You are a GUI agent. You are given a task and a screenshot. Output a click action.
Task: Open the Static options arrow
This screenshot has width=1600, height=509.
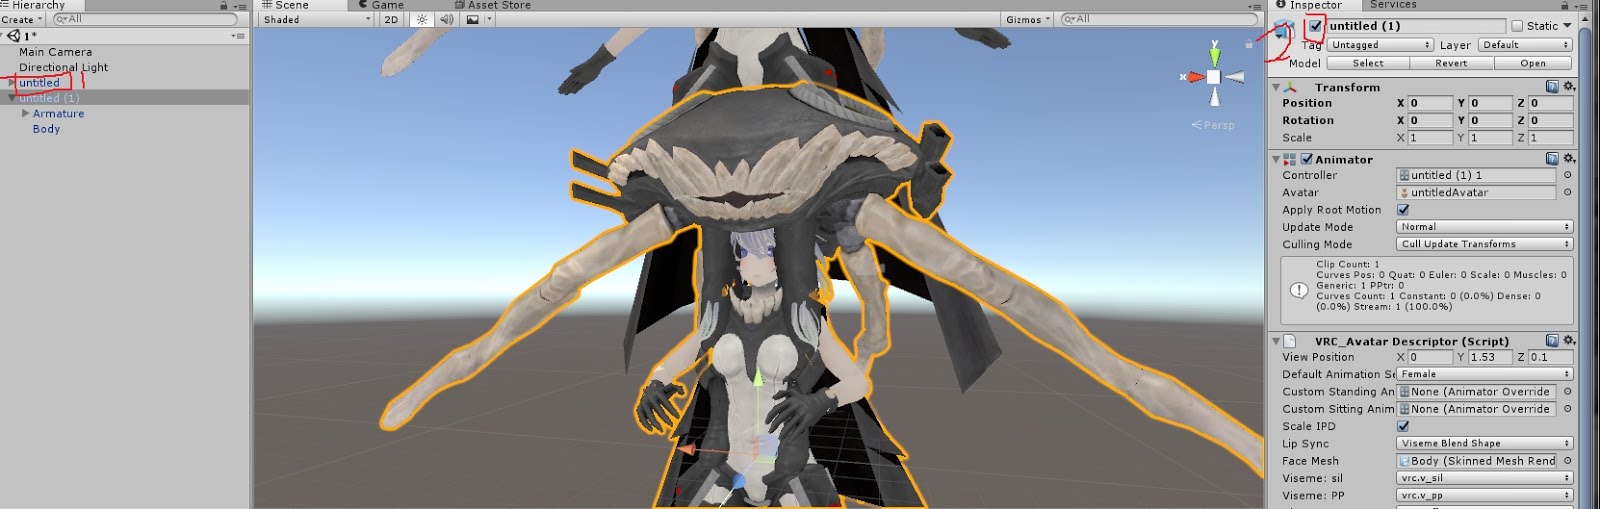(x=1567, y=26)
